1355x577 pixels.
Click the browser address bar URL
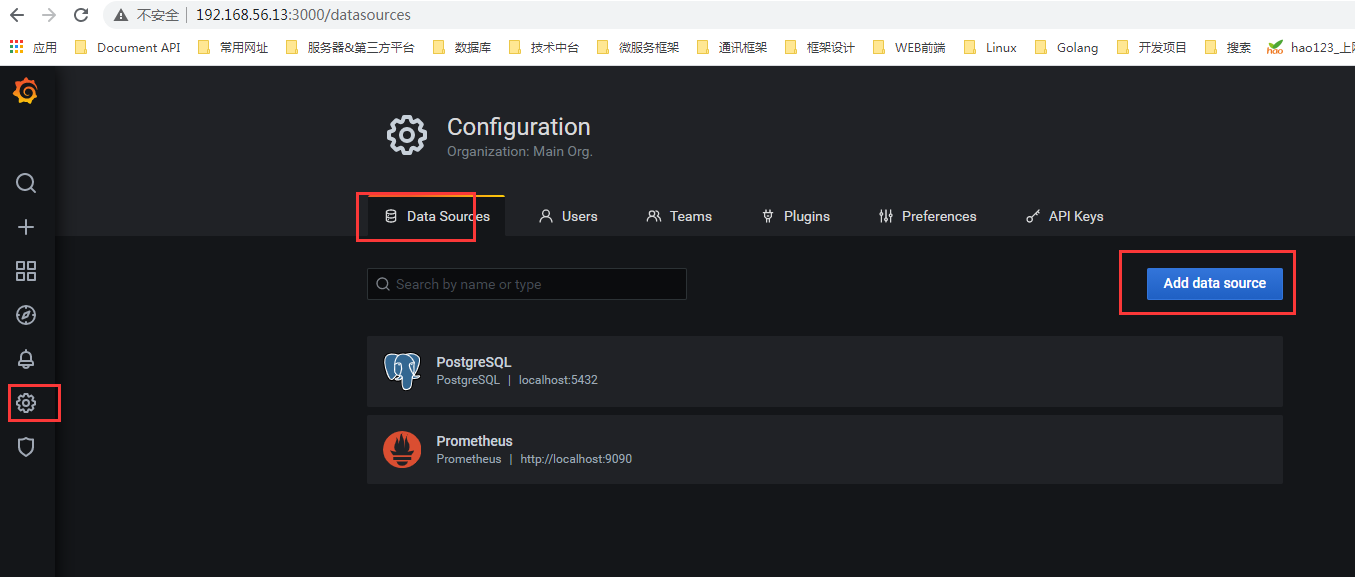(x=303, y=15)
